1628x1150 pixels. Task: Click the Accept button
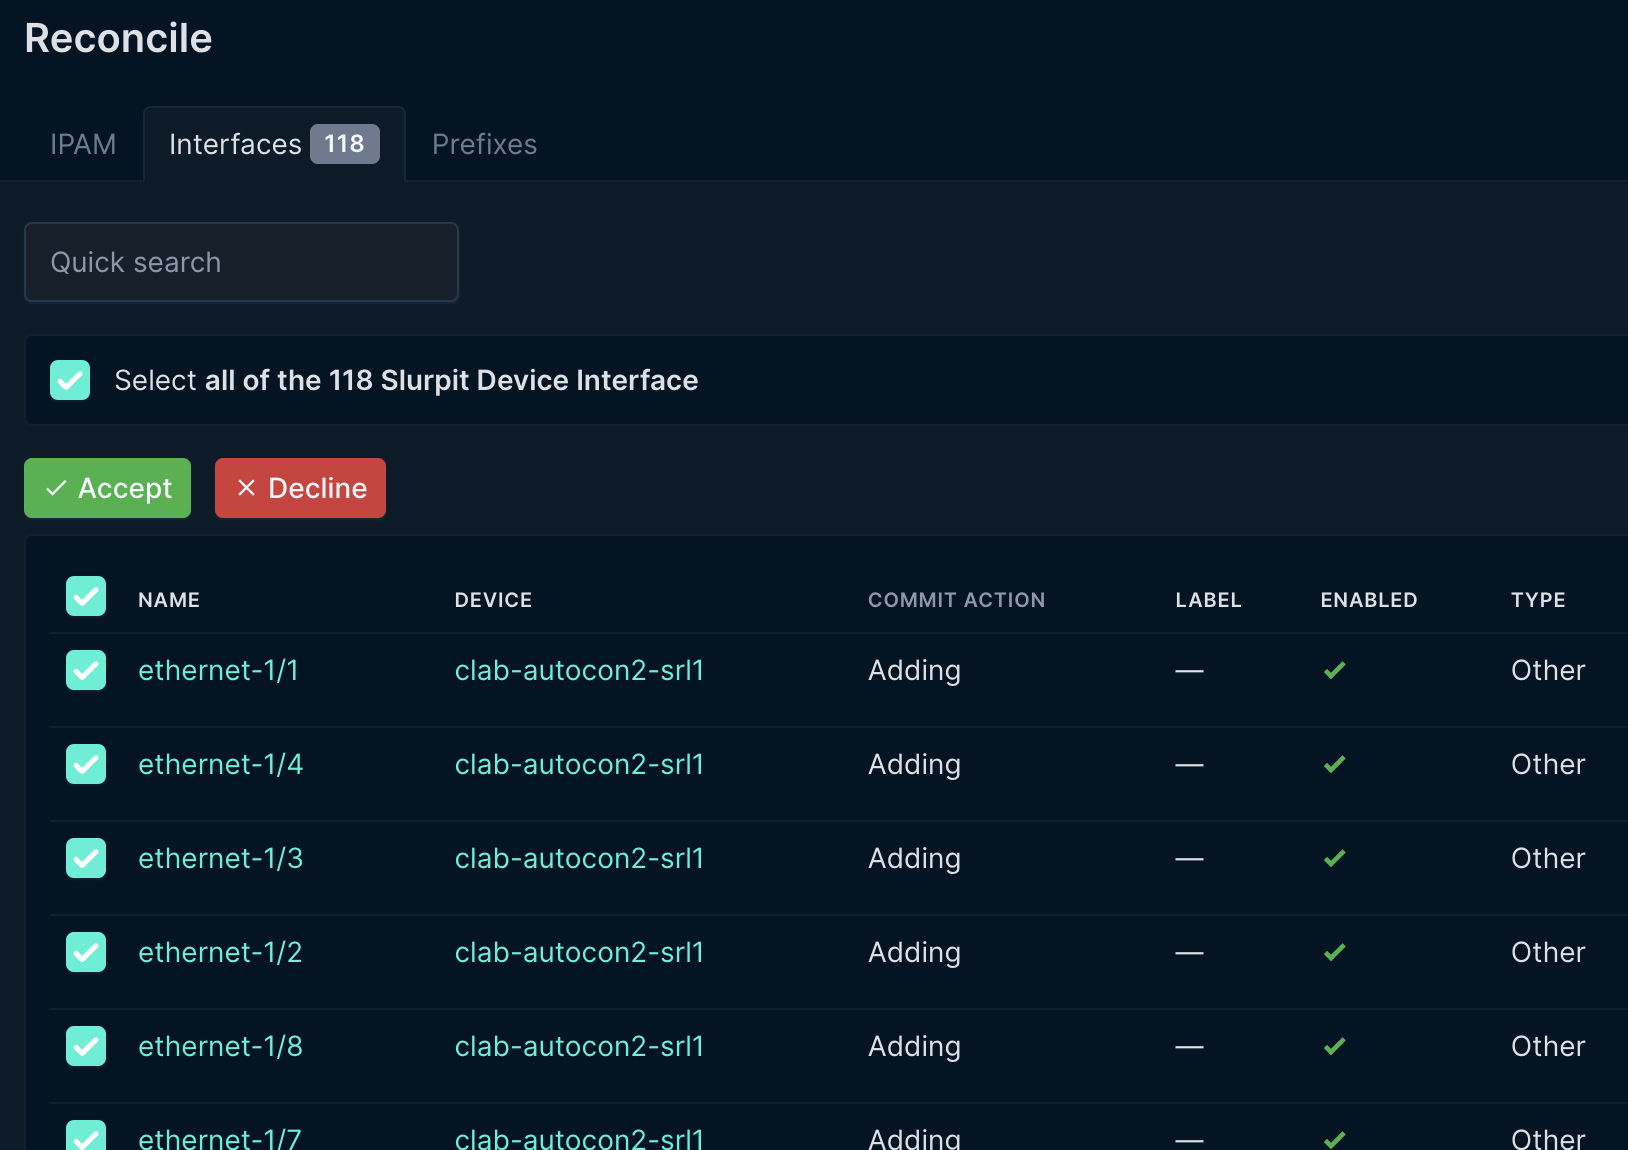[107, 488]
